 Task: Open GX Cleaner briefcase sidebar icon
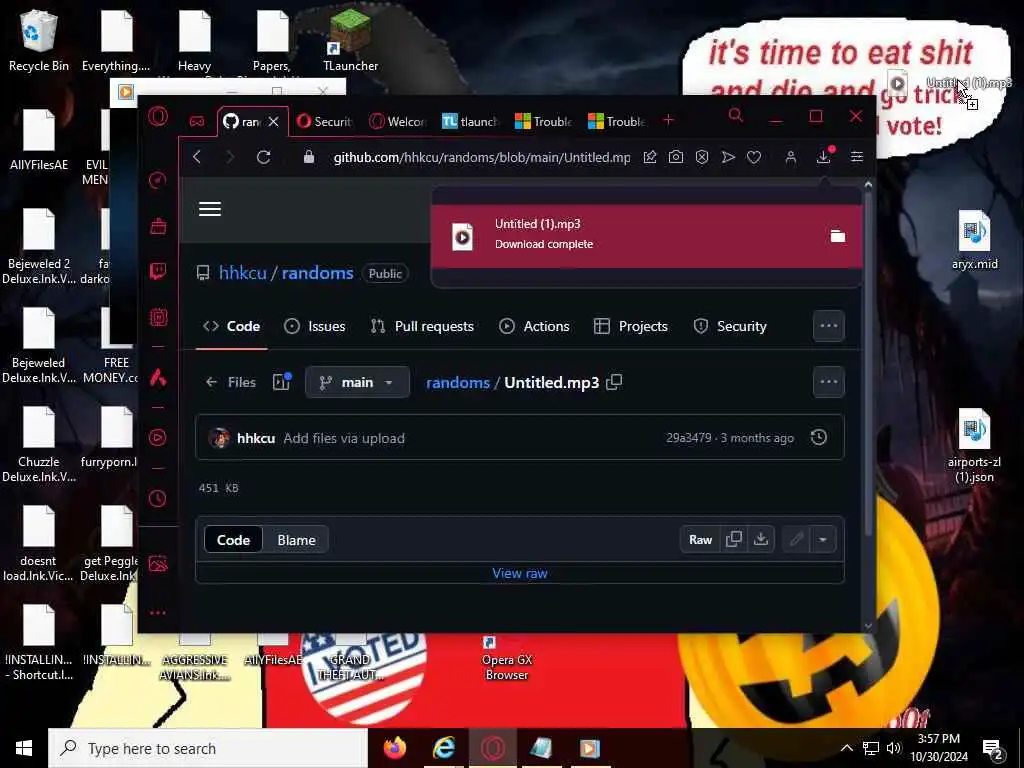pos(158,226)
